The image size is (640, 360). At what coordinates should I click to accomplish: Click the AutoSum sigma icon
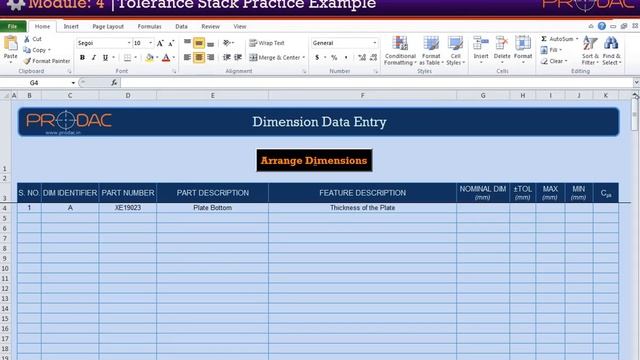coord(544,39)
